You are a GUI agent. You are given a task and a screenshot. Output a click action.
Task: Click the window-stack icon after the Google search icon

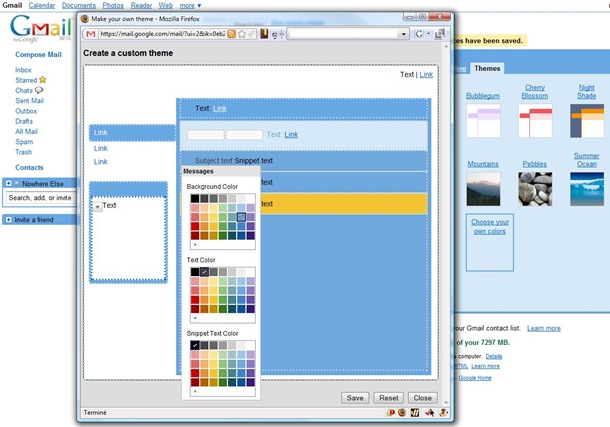tap(440, 34)
